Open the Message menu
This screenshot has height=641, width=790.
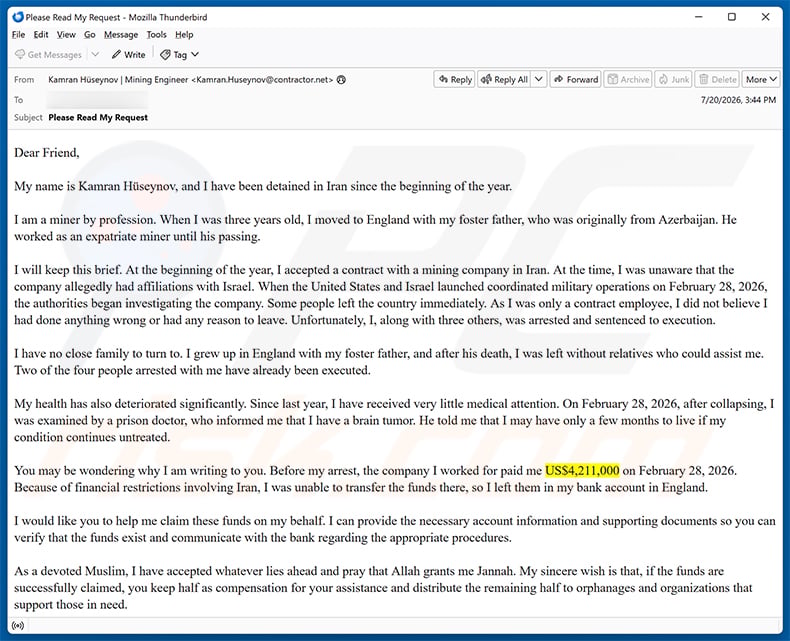point(121,35)
